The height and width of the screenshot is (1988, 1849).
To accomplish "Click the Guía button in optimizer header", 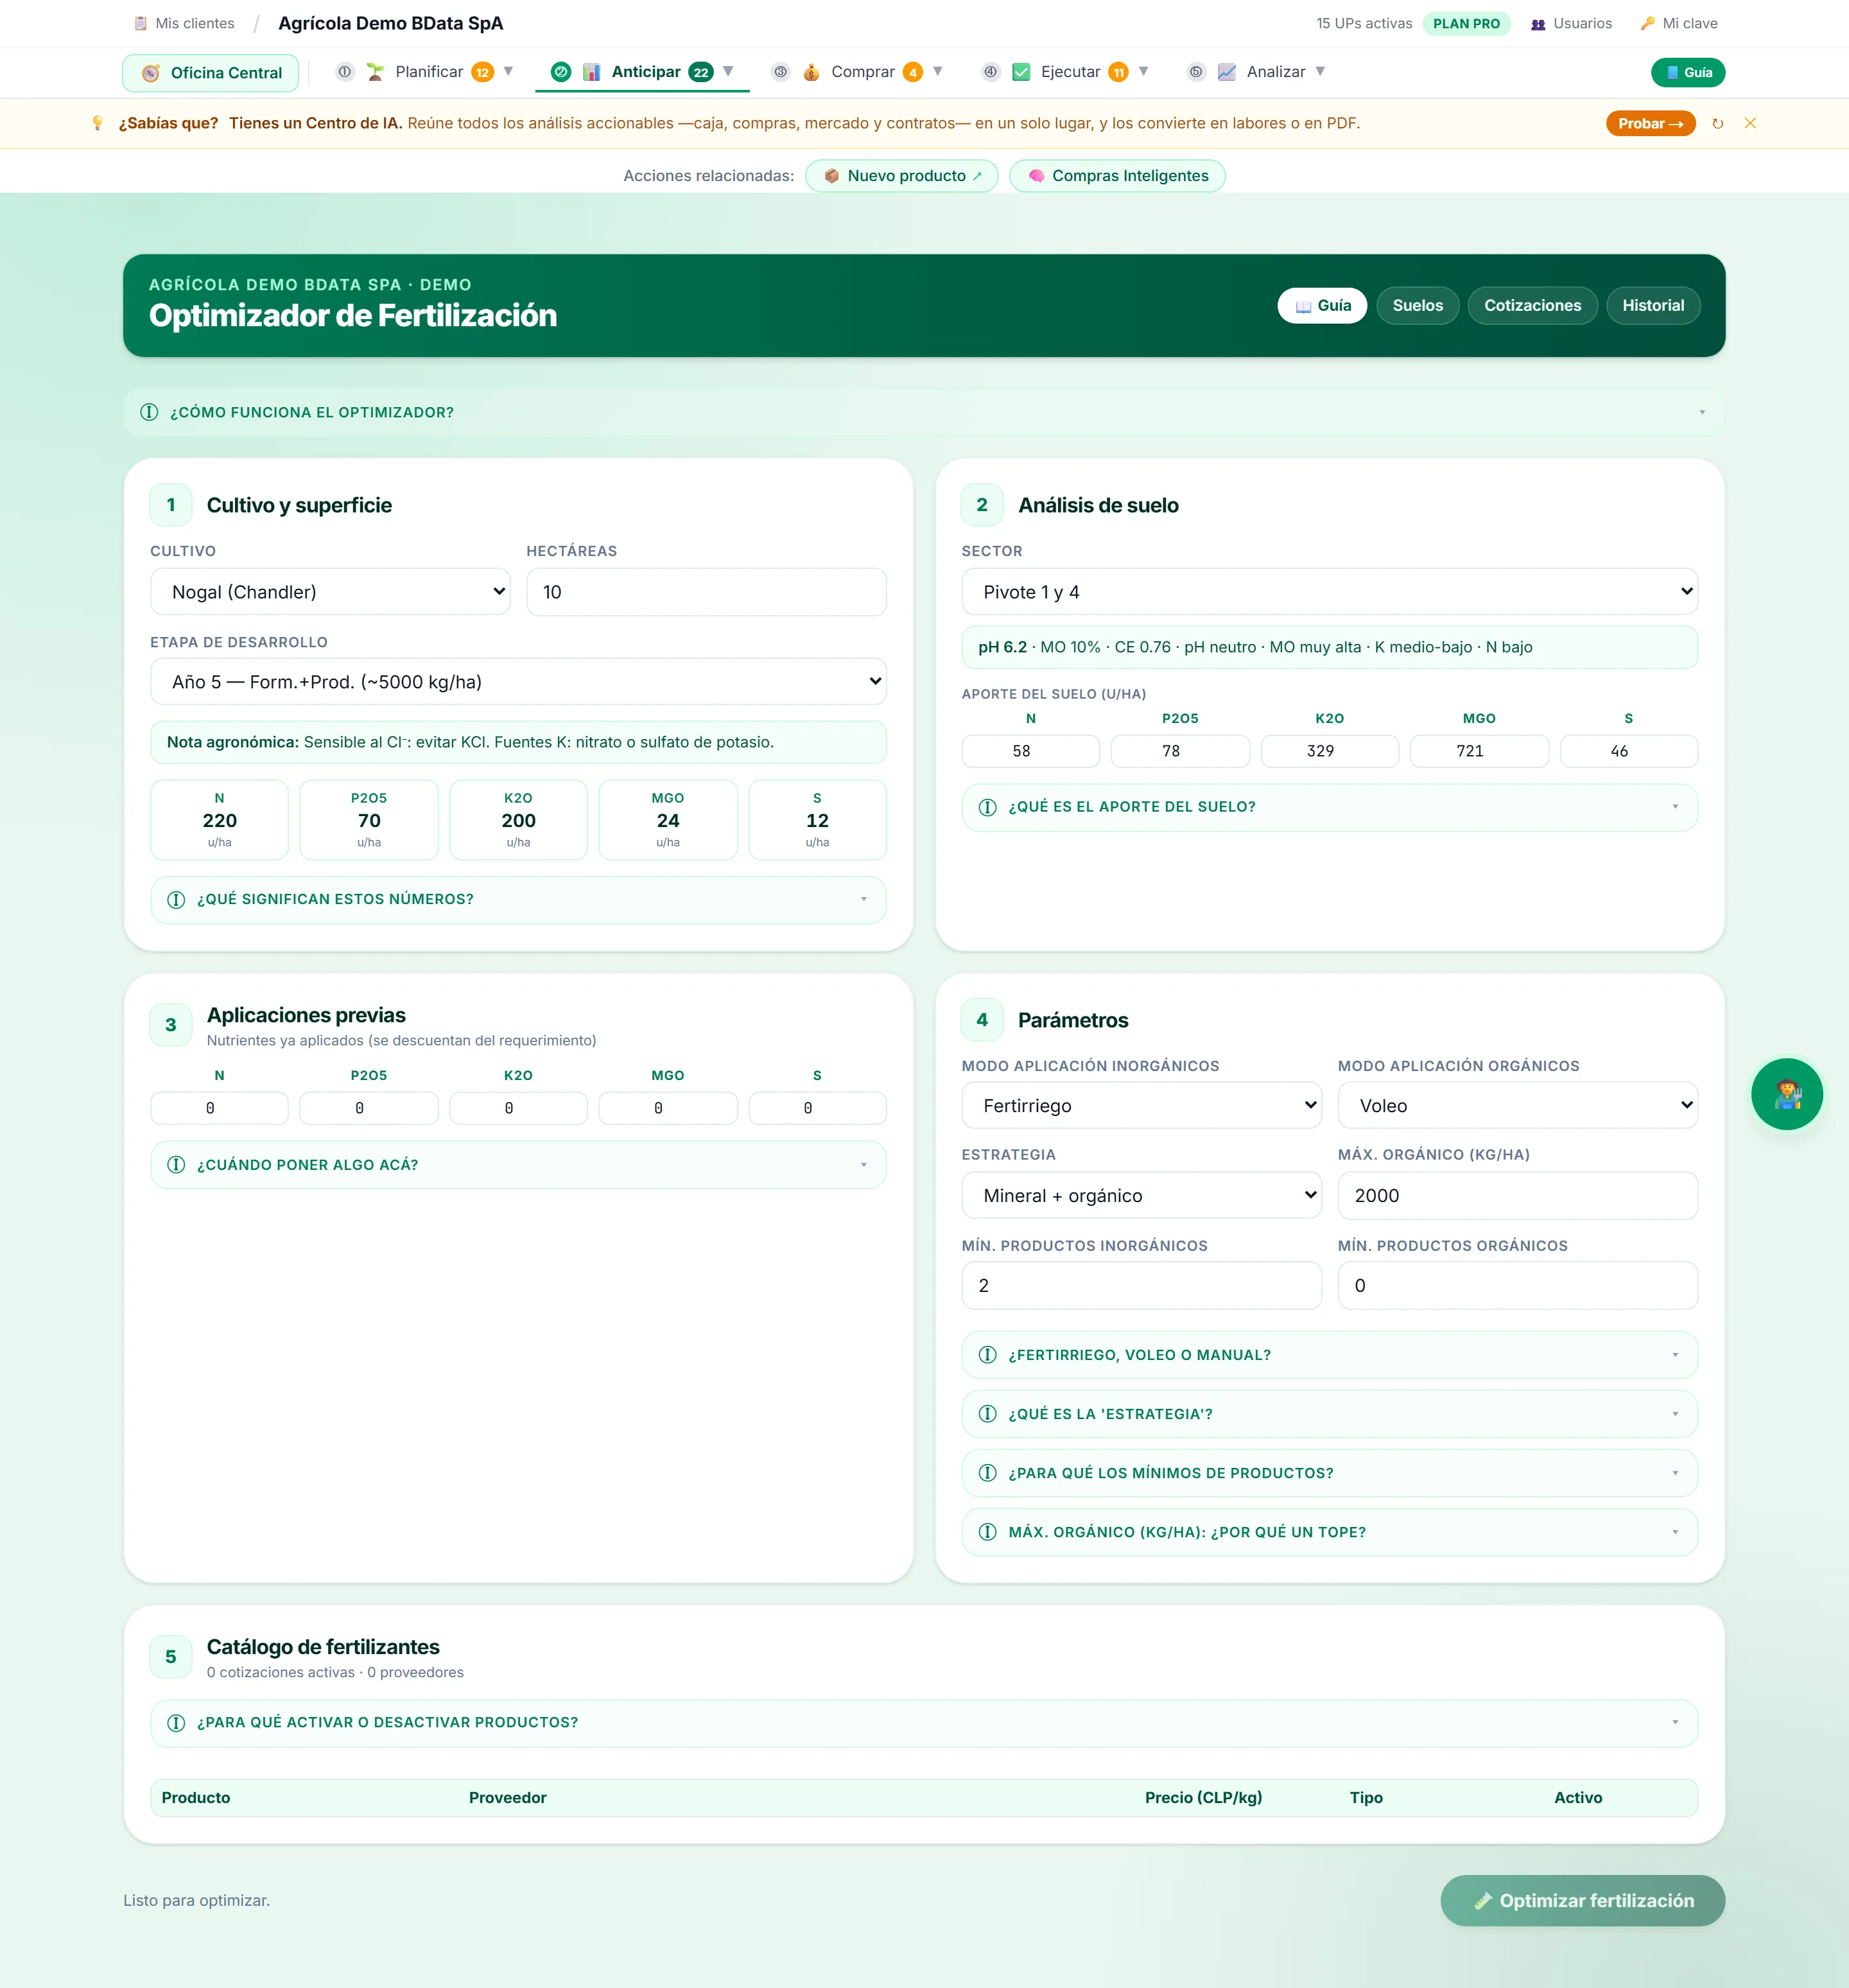I will (1322, 306).
